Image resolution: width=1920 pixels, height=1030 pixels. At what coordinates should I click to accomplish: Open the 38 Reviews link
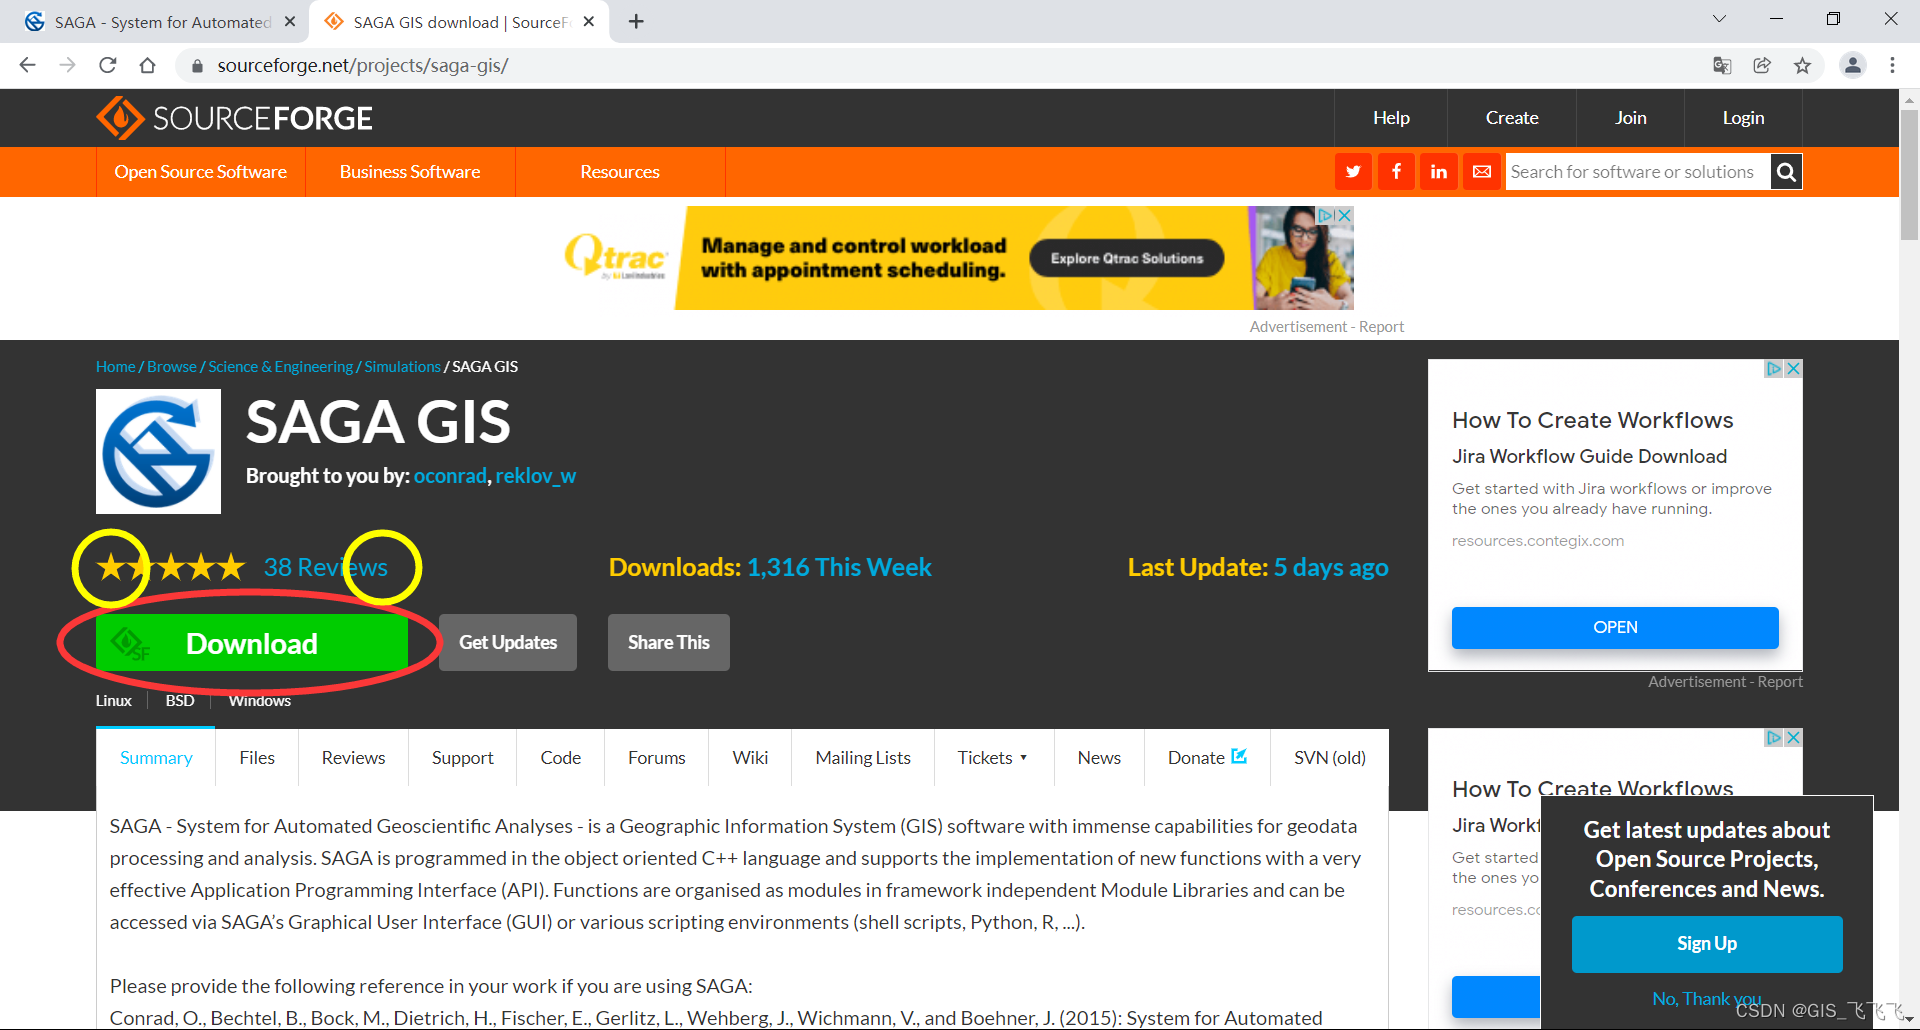(326, 567)
